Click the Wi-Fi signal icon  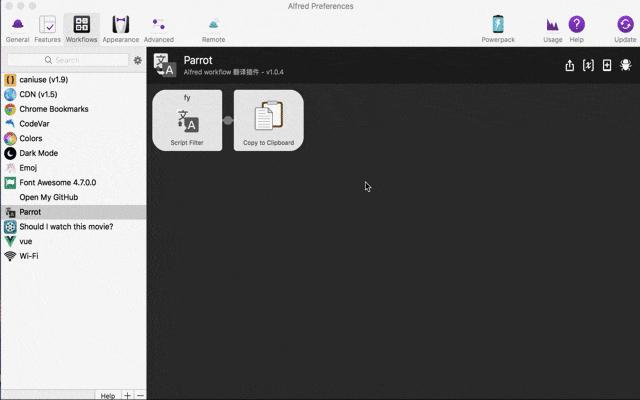click(x=10, y=256)
